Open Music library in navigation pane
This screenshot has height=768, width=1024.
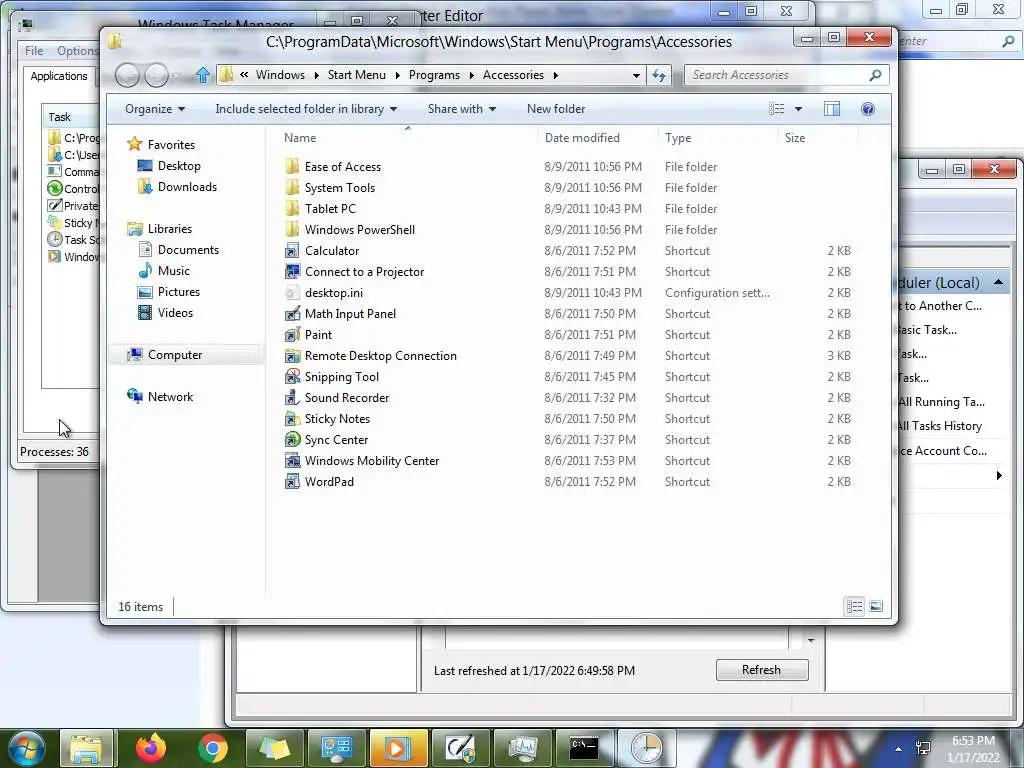point(174,270)
